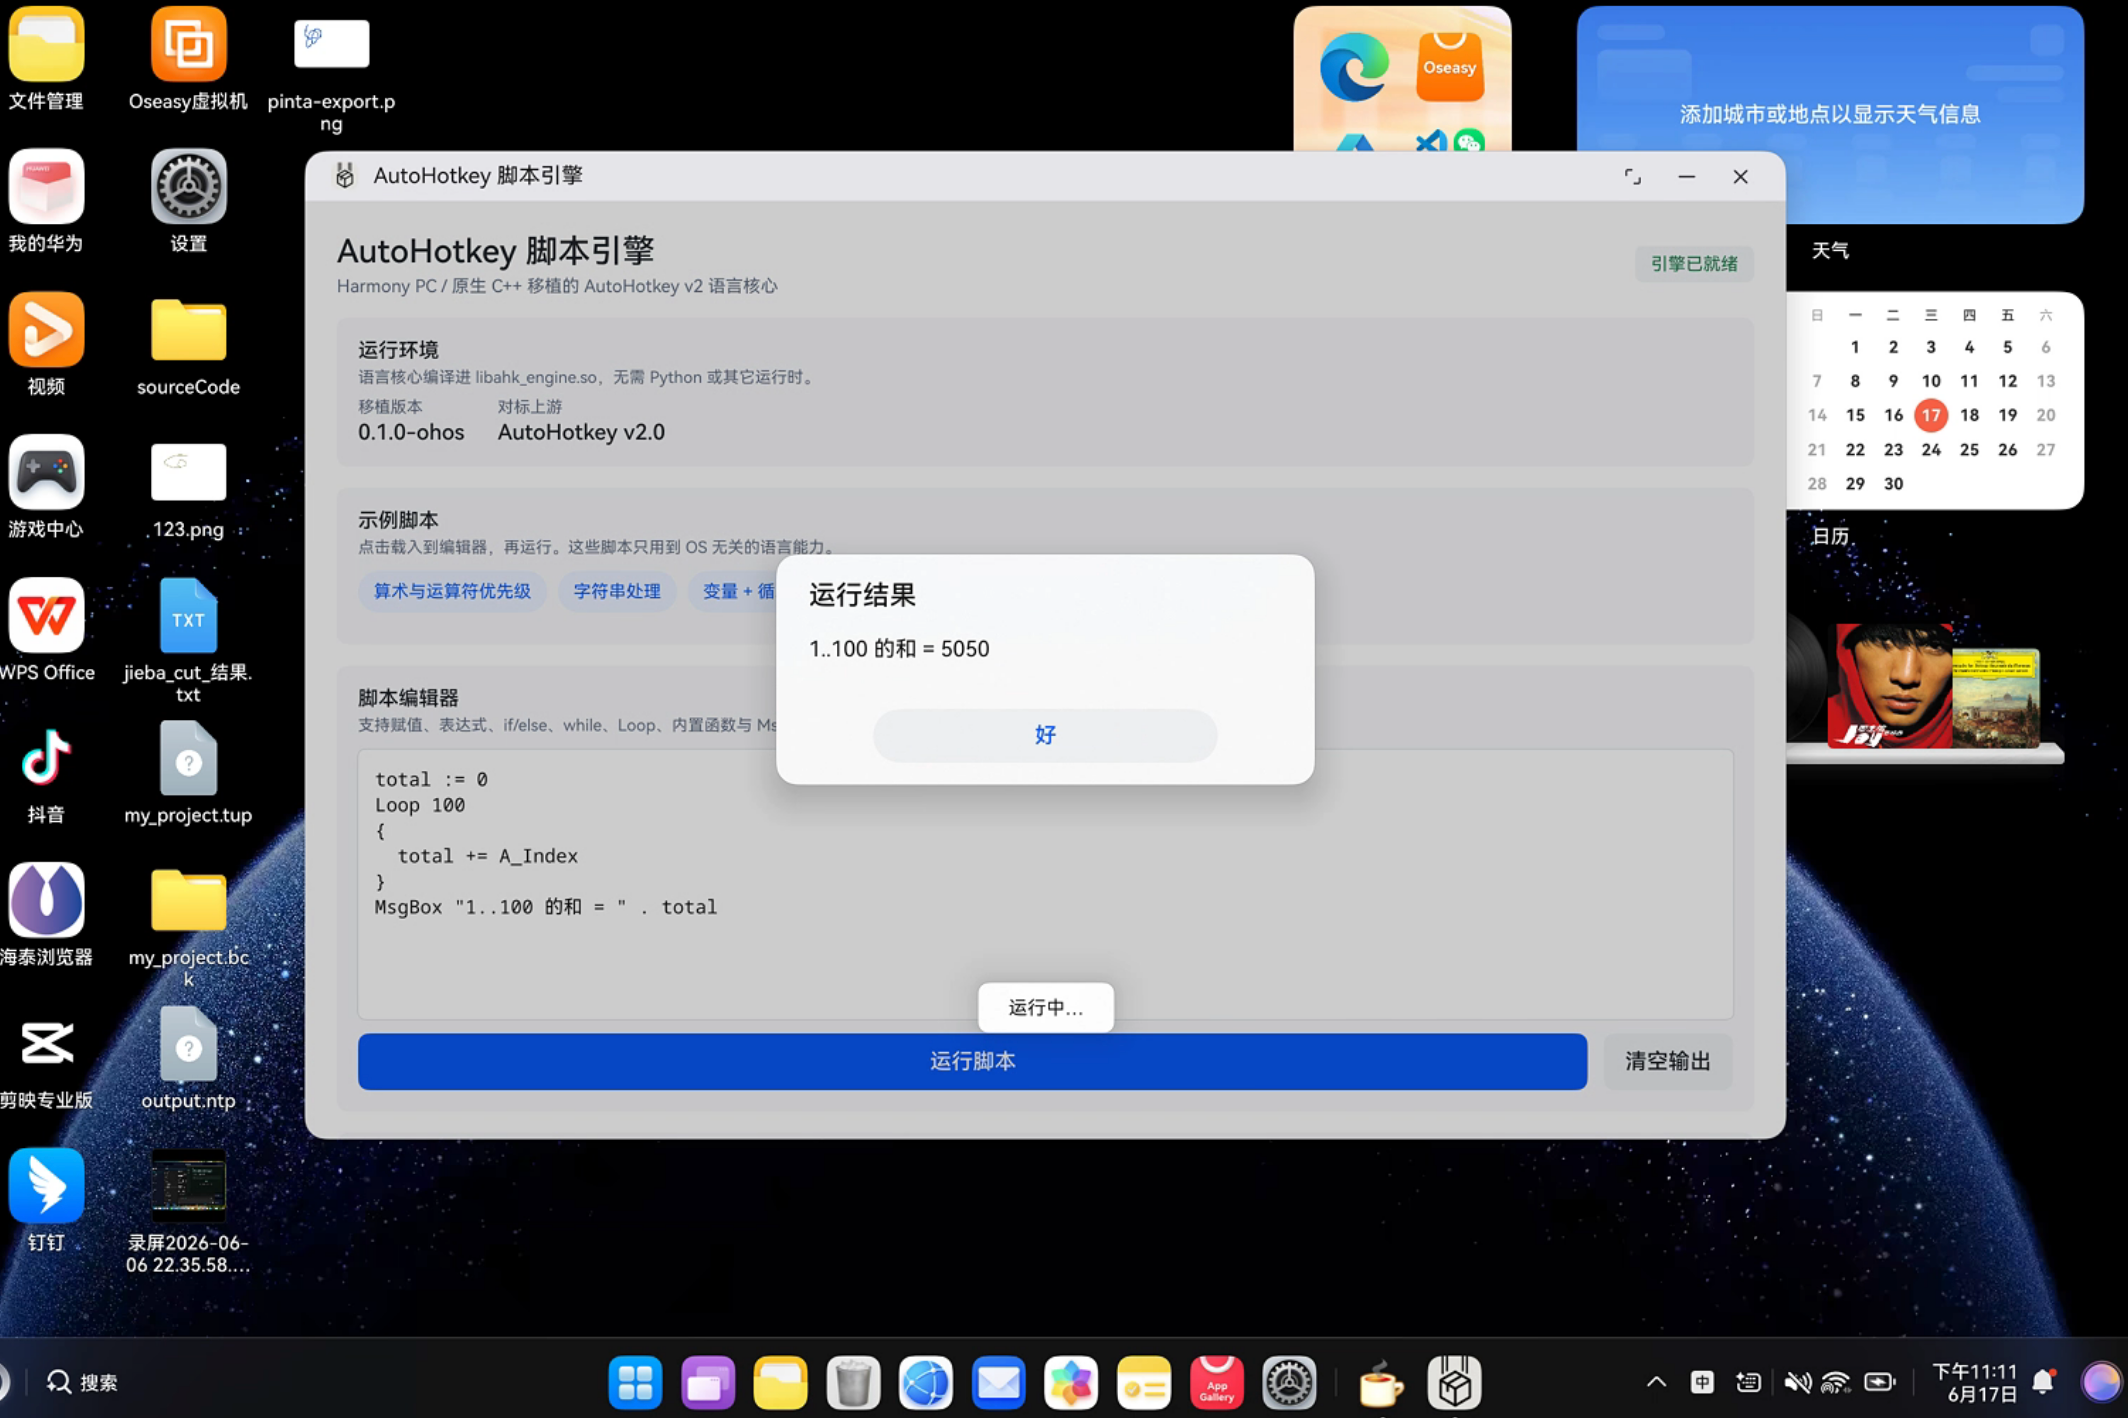Load the 字符串处理 sample script

coord(617,591)
